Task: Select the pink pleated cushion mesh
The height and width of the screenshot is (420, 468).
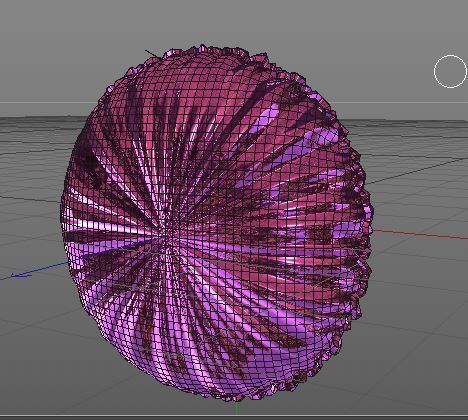Action: pyautogui.click(x=217, y=223)
